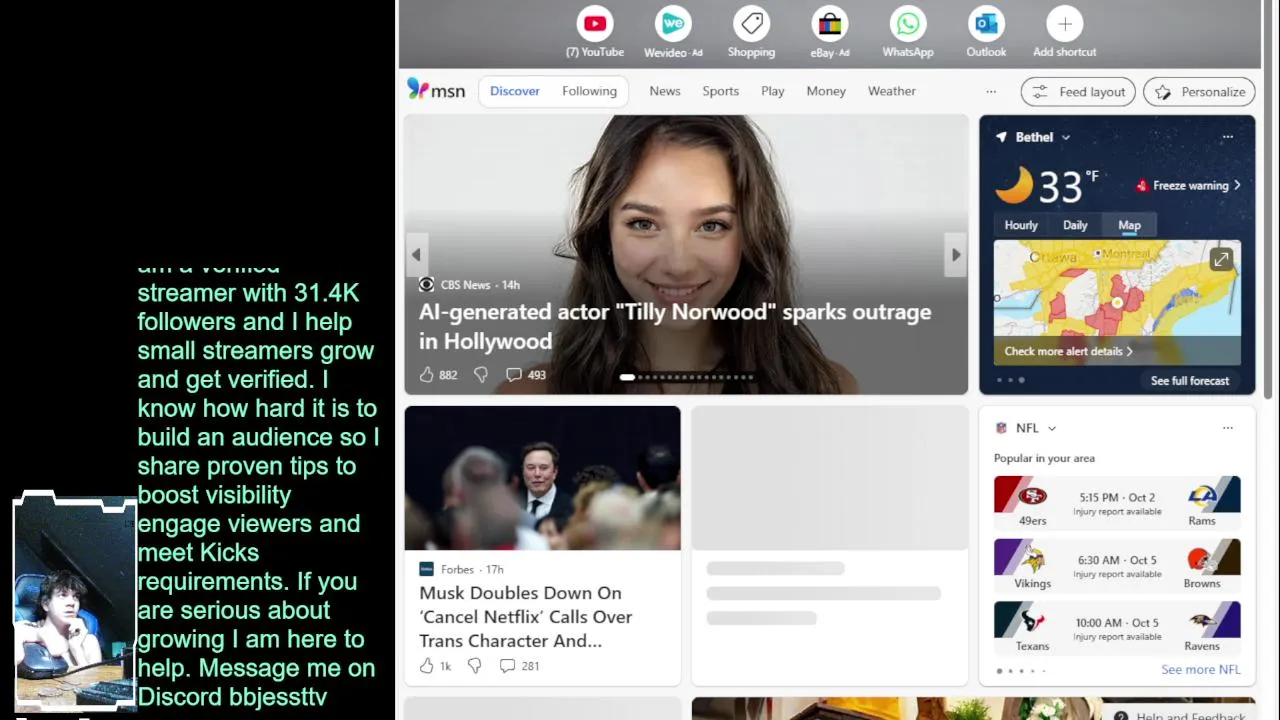Screen dimensions: 1280x720
Task: Go to previous carousel story
Action: click(416, 255)
